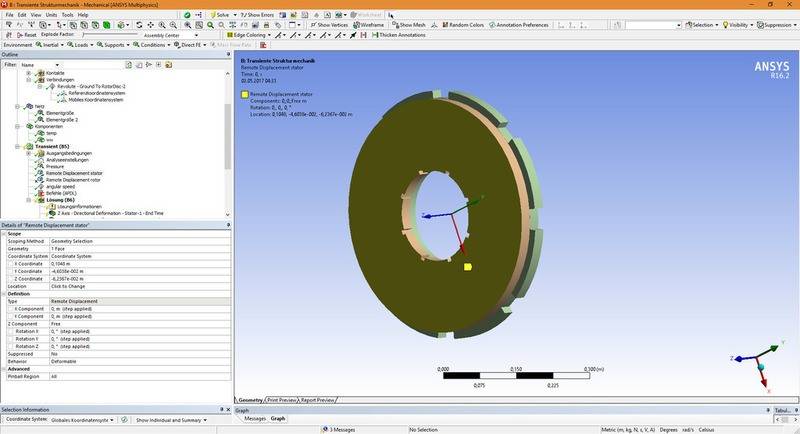The image size is (800, 434).
Task: Click the cyan iso ball on the triad
Action: coord(761,367)
